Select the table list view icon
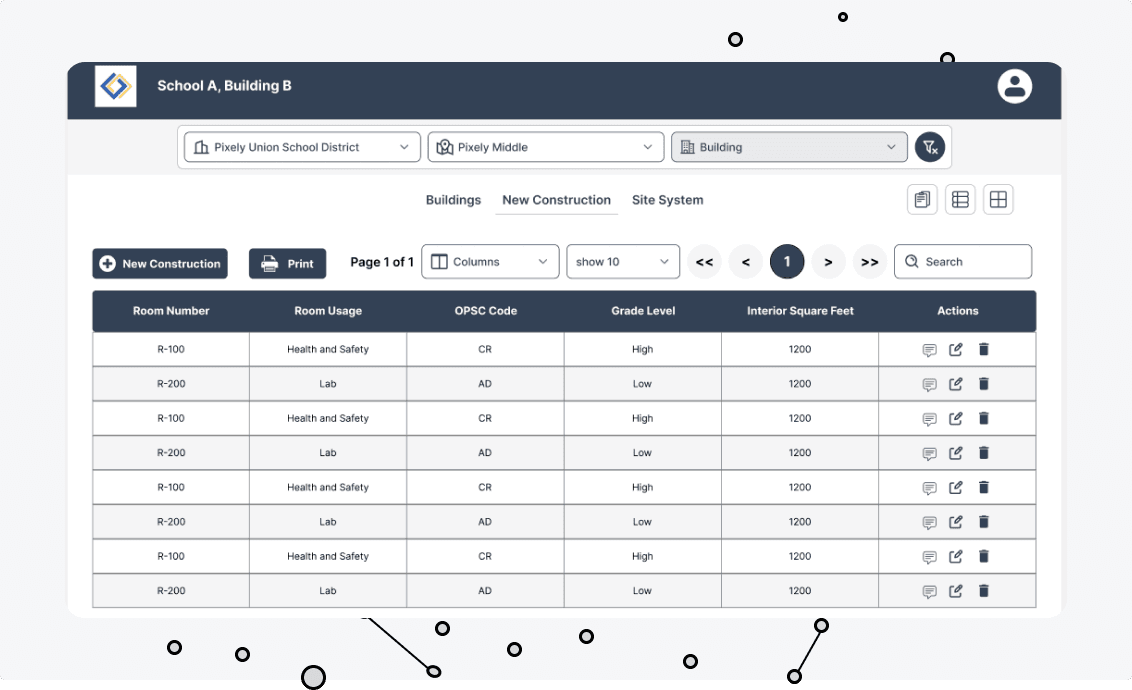The width and height of the screenshot is (1132, 690). click(960, 200)
